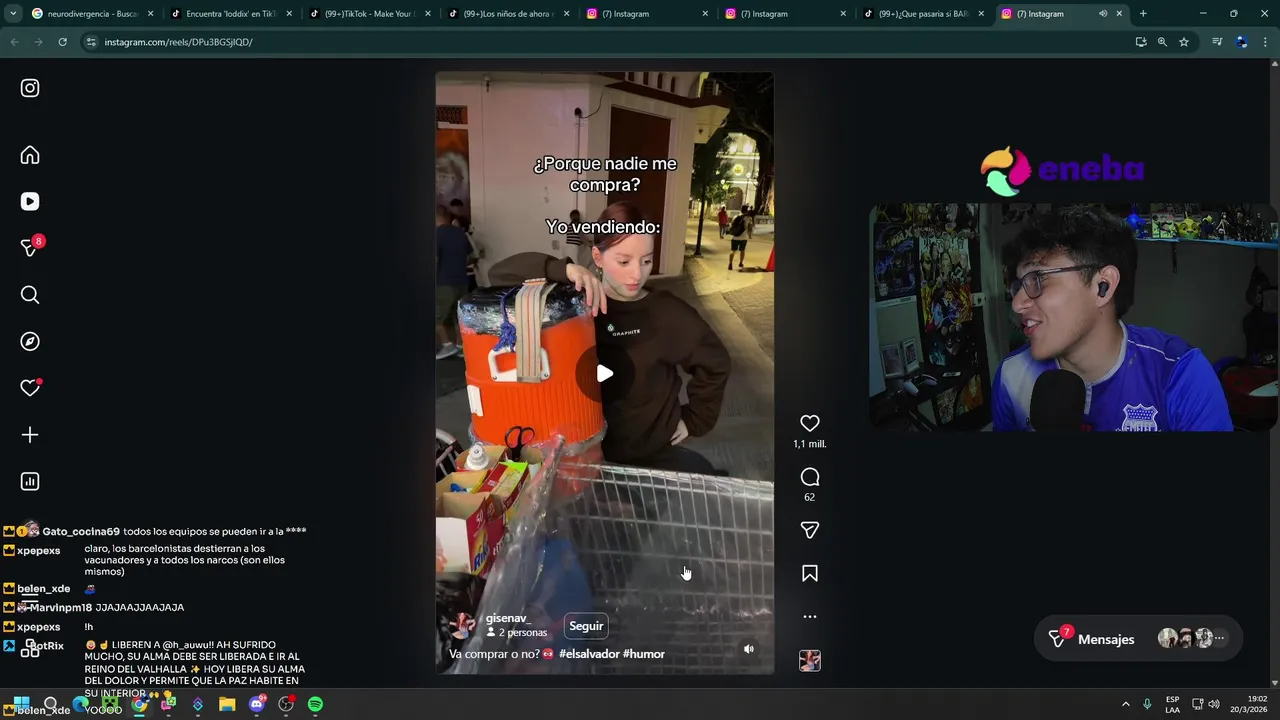
Task: Reload the Instagram page
Action: [x=62, y=42]
